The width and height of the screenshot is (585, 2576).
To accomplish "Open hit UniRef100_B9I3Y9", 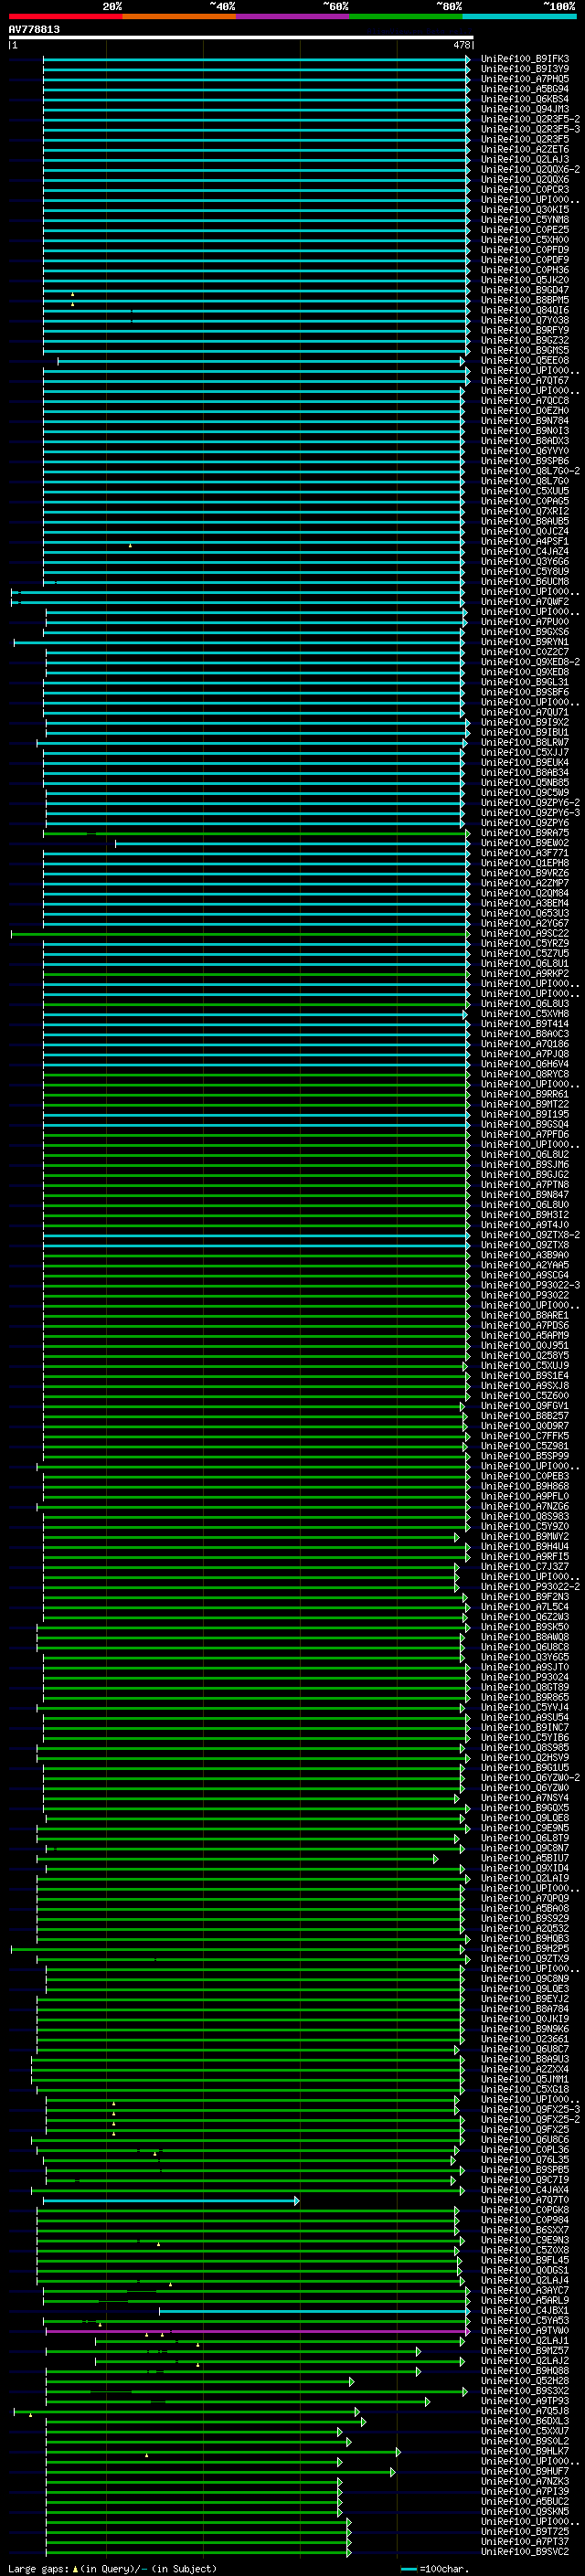I will point(524,69).
